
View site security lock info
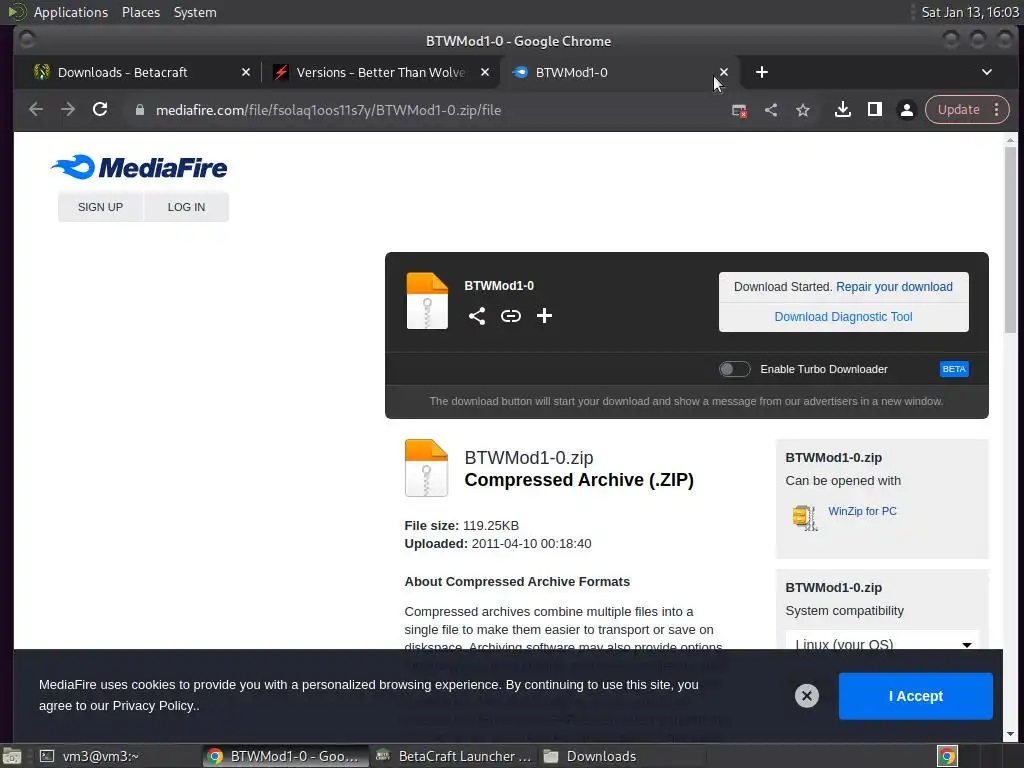[x=139, y=110]
